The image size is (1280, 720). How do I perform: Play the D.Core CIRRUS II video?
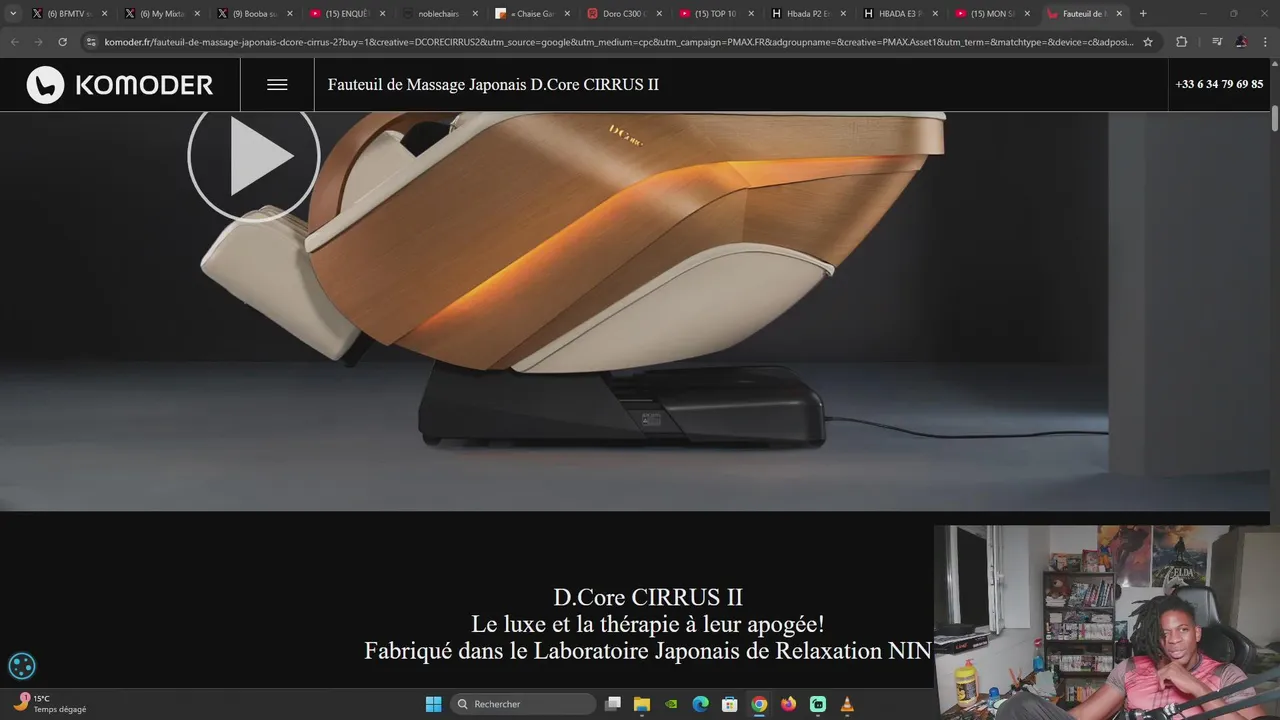tap(254, 158)
